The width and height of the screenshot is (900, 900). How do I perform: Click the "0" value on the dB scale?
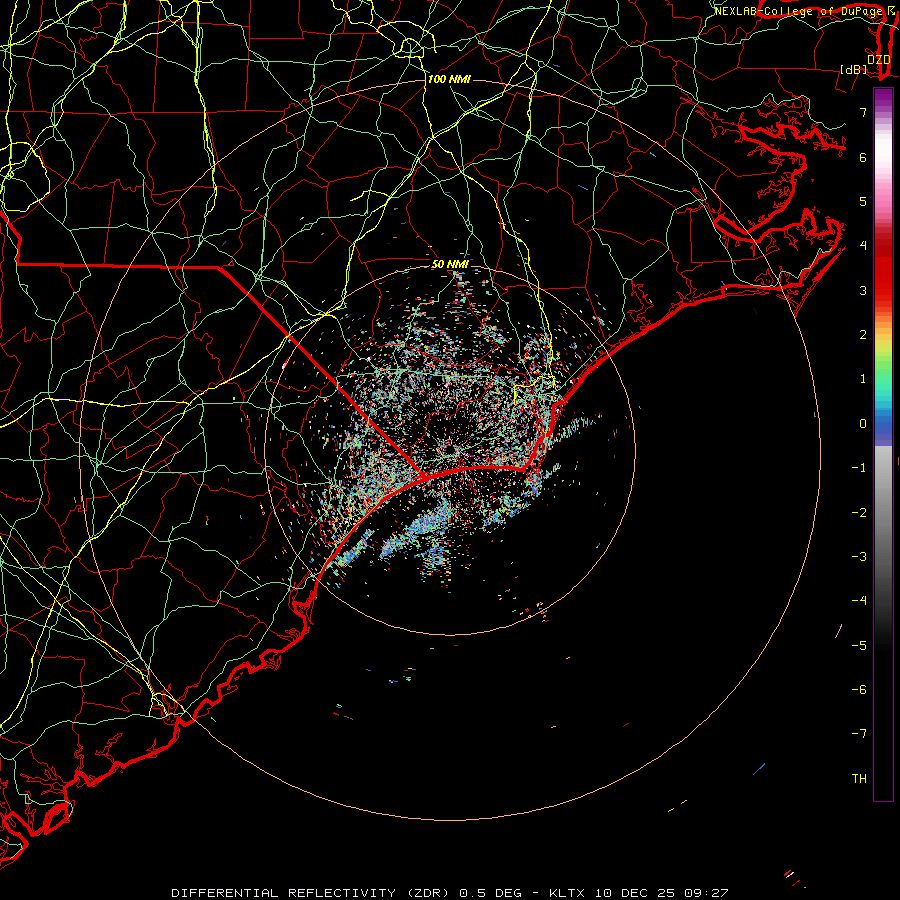click(863, 424)
